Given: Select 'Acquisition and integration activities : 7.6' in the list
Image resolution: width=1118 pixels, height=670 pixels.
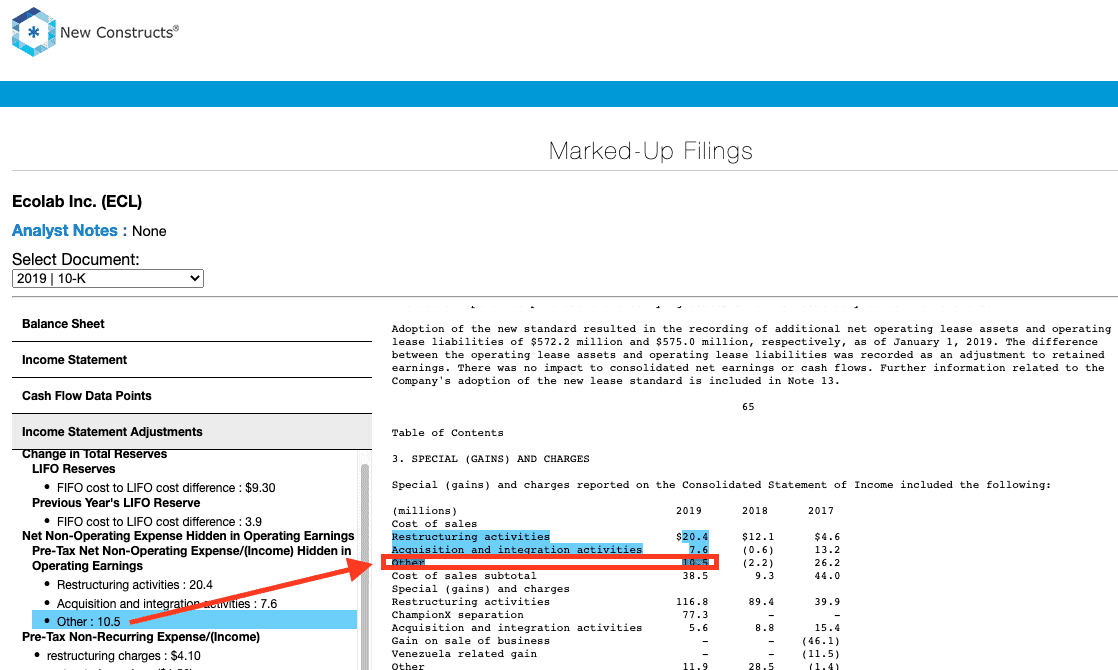Looking at the screenshot, I should tap(167, 604).
